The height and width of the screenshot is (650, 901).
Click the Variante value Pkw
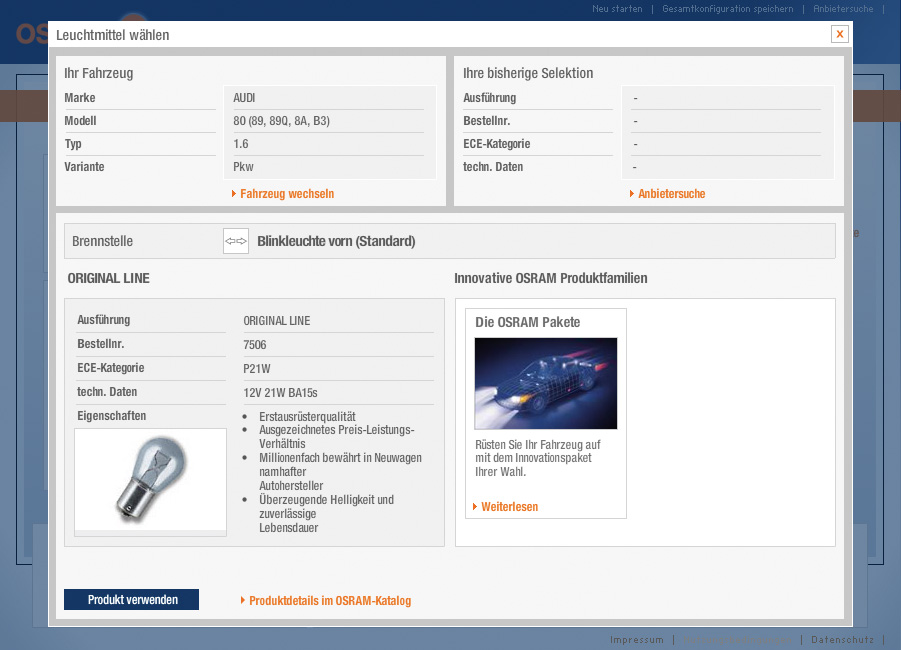pyautogui.click(x=243, y=167)
